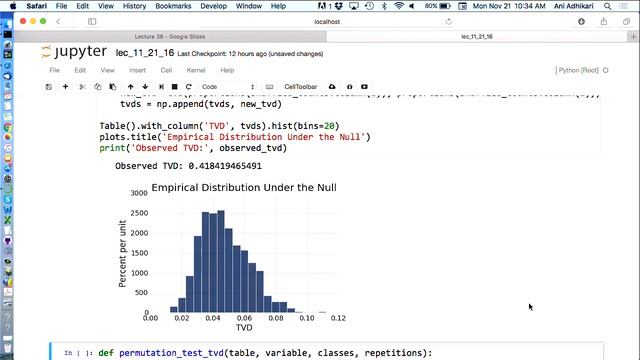Image resolution: width=640 pixels, height=360 pixels.
Task: Open the notebook File menu
Action: (x=55, y=70)
